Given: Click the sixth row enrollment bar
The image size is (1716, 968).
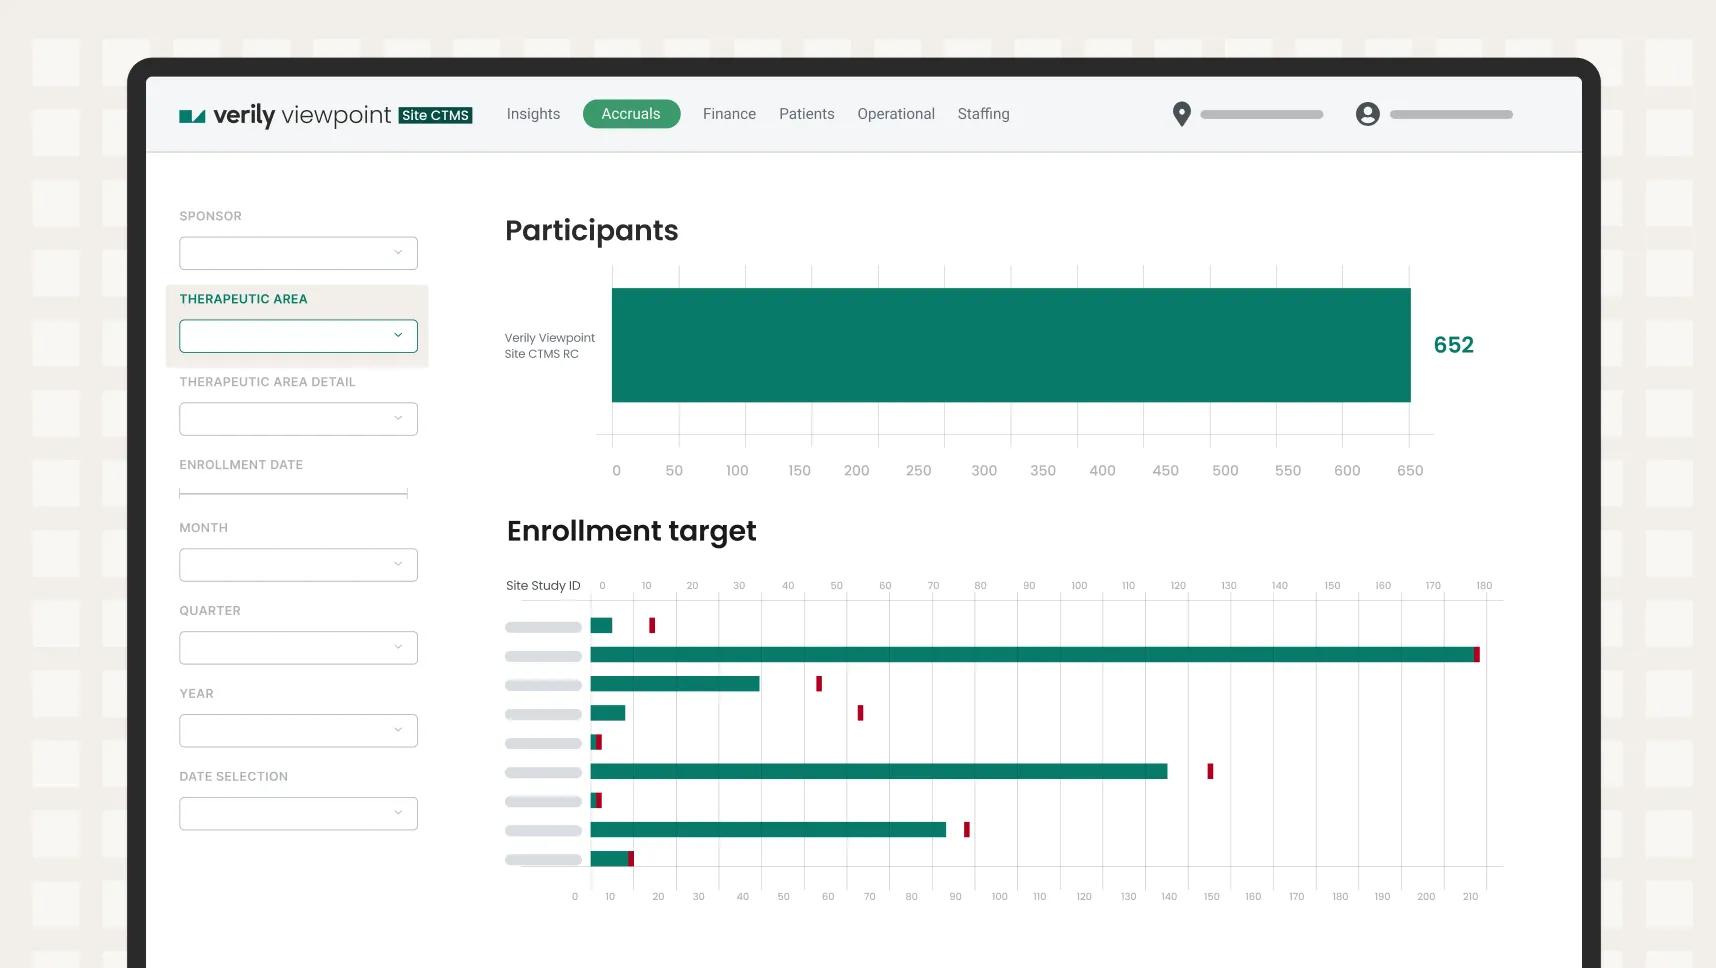Looking at the screenshot, I should pyautogui.click(x=879, y=771).
